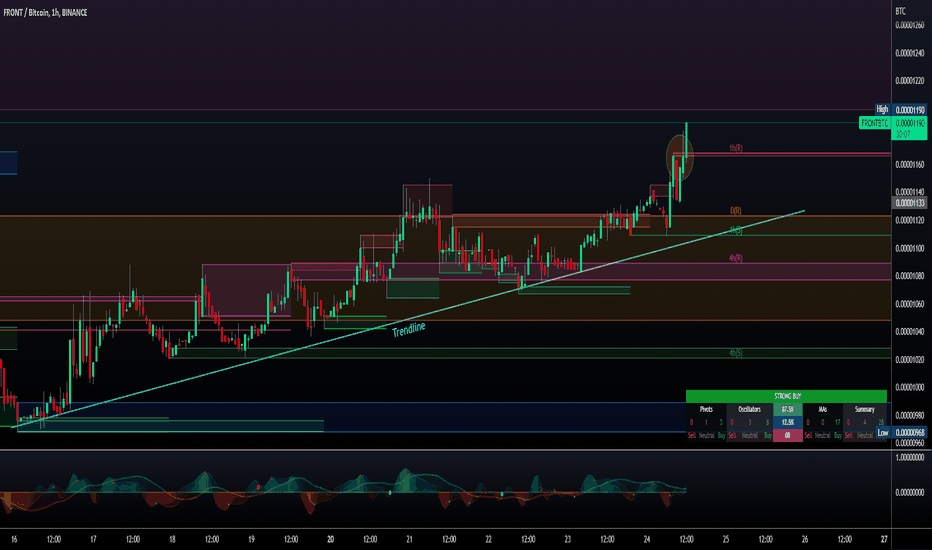Click date 21 on the time axis

click(x=409, y=540)
